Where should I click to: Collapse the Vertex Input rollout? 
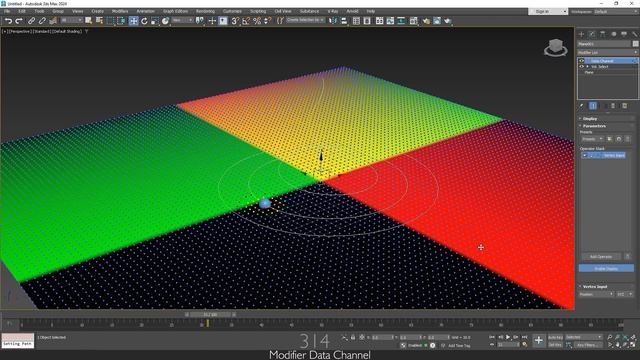coord(606,287)
